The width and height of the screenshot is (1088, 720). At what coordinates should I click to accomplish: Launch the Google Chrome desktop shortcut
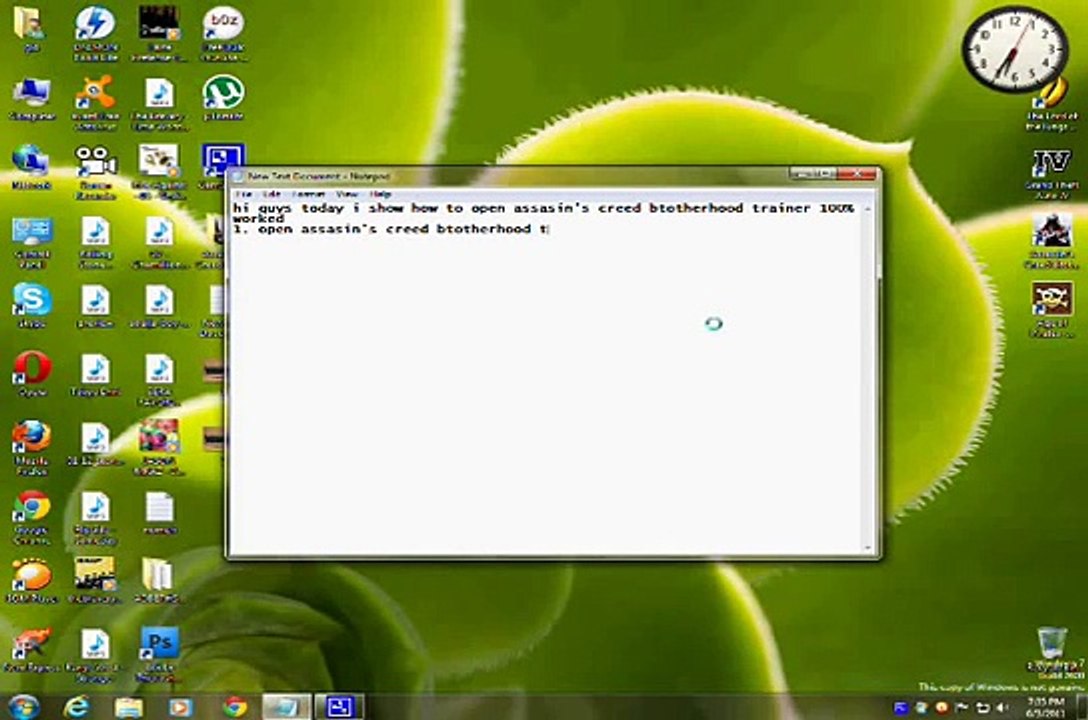[x=31, y=517]
